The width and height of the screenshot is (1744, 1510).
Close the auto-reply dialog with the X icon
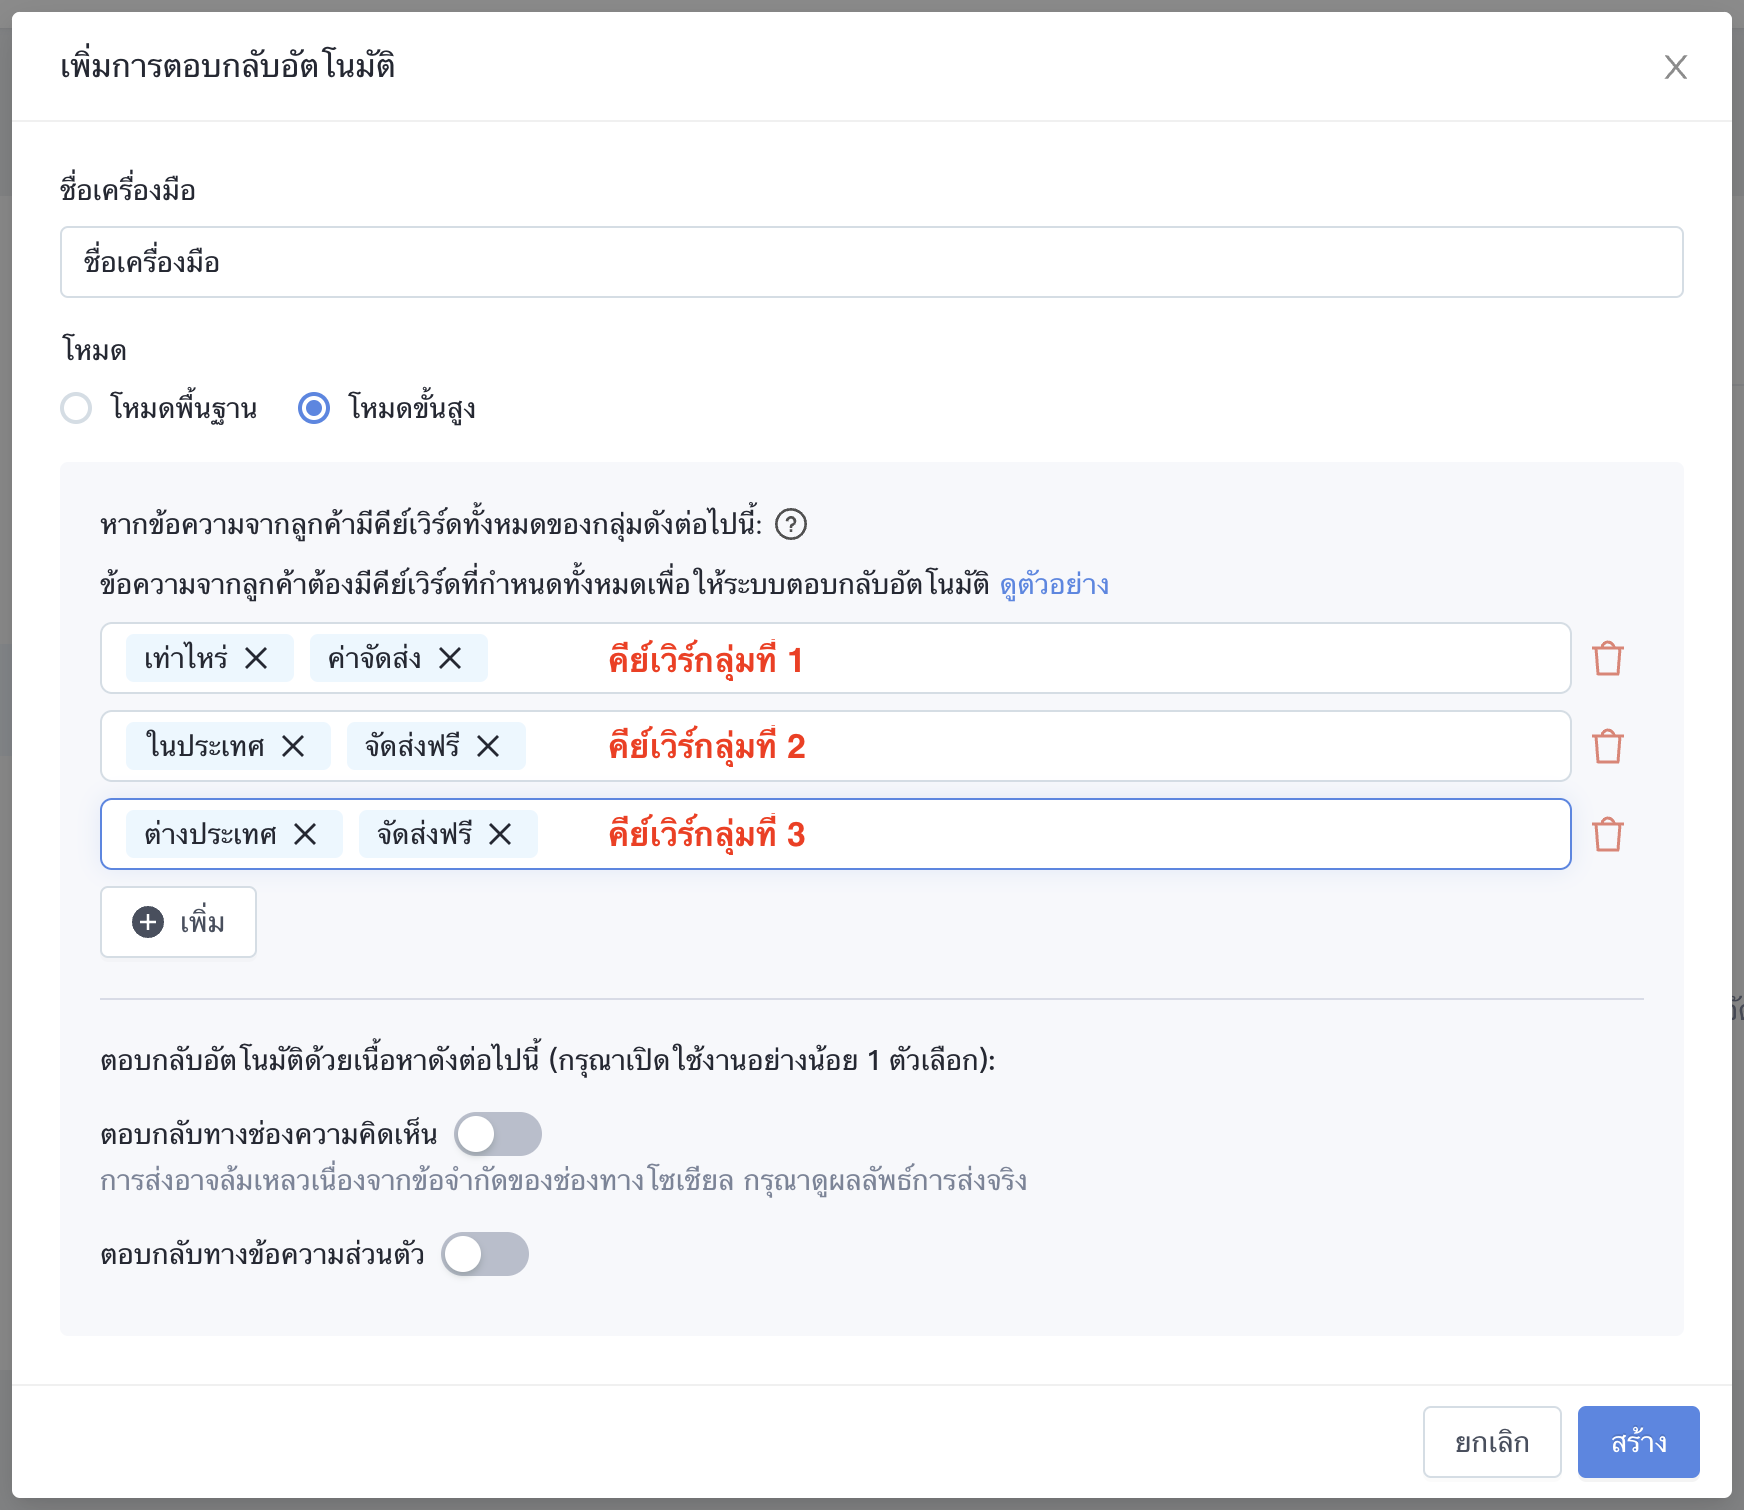[x=1675, y=67]
